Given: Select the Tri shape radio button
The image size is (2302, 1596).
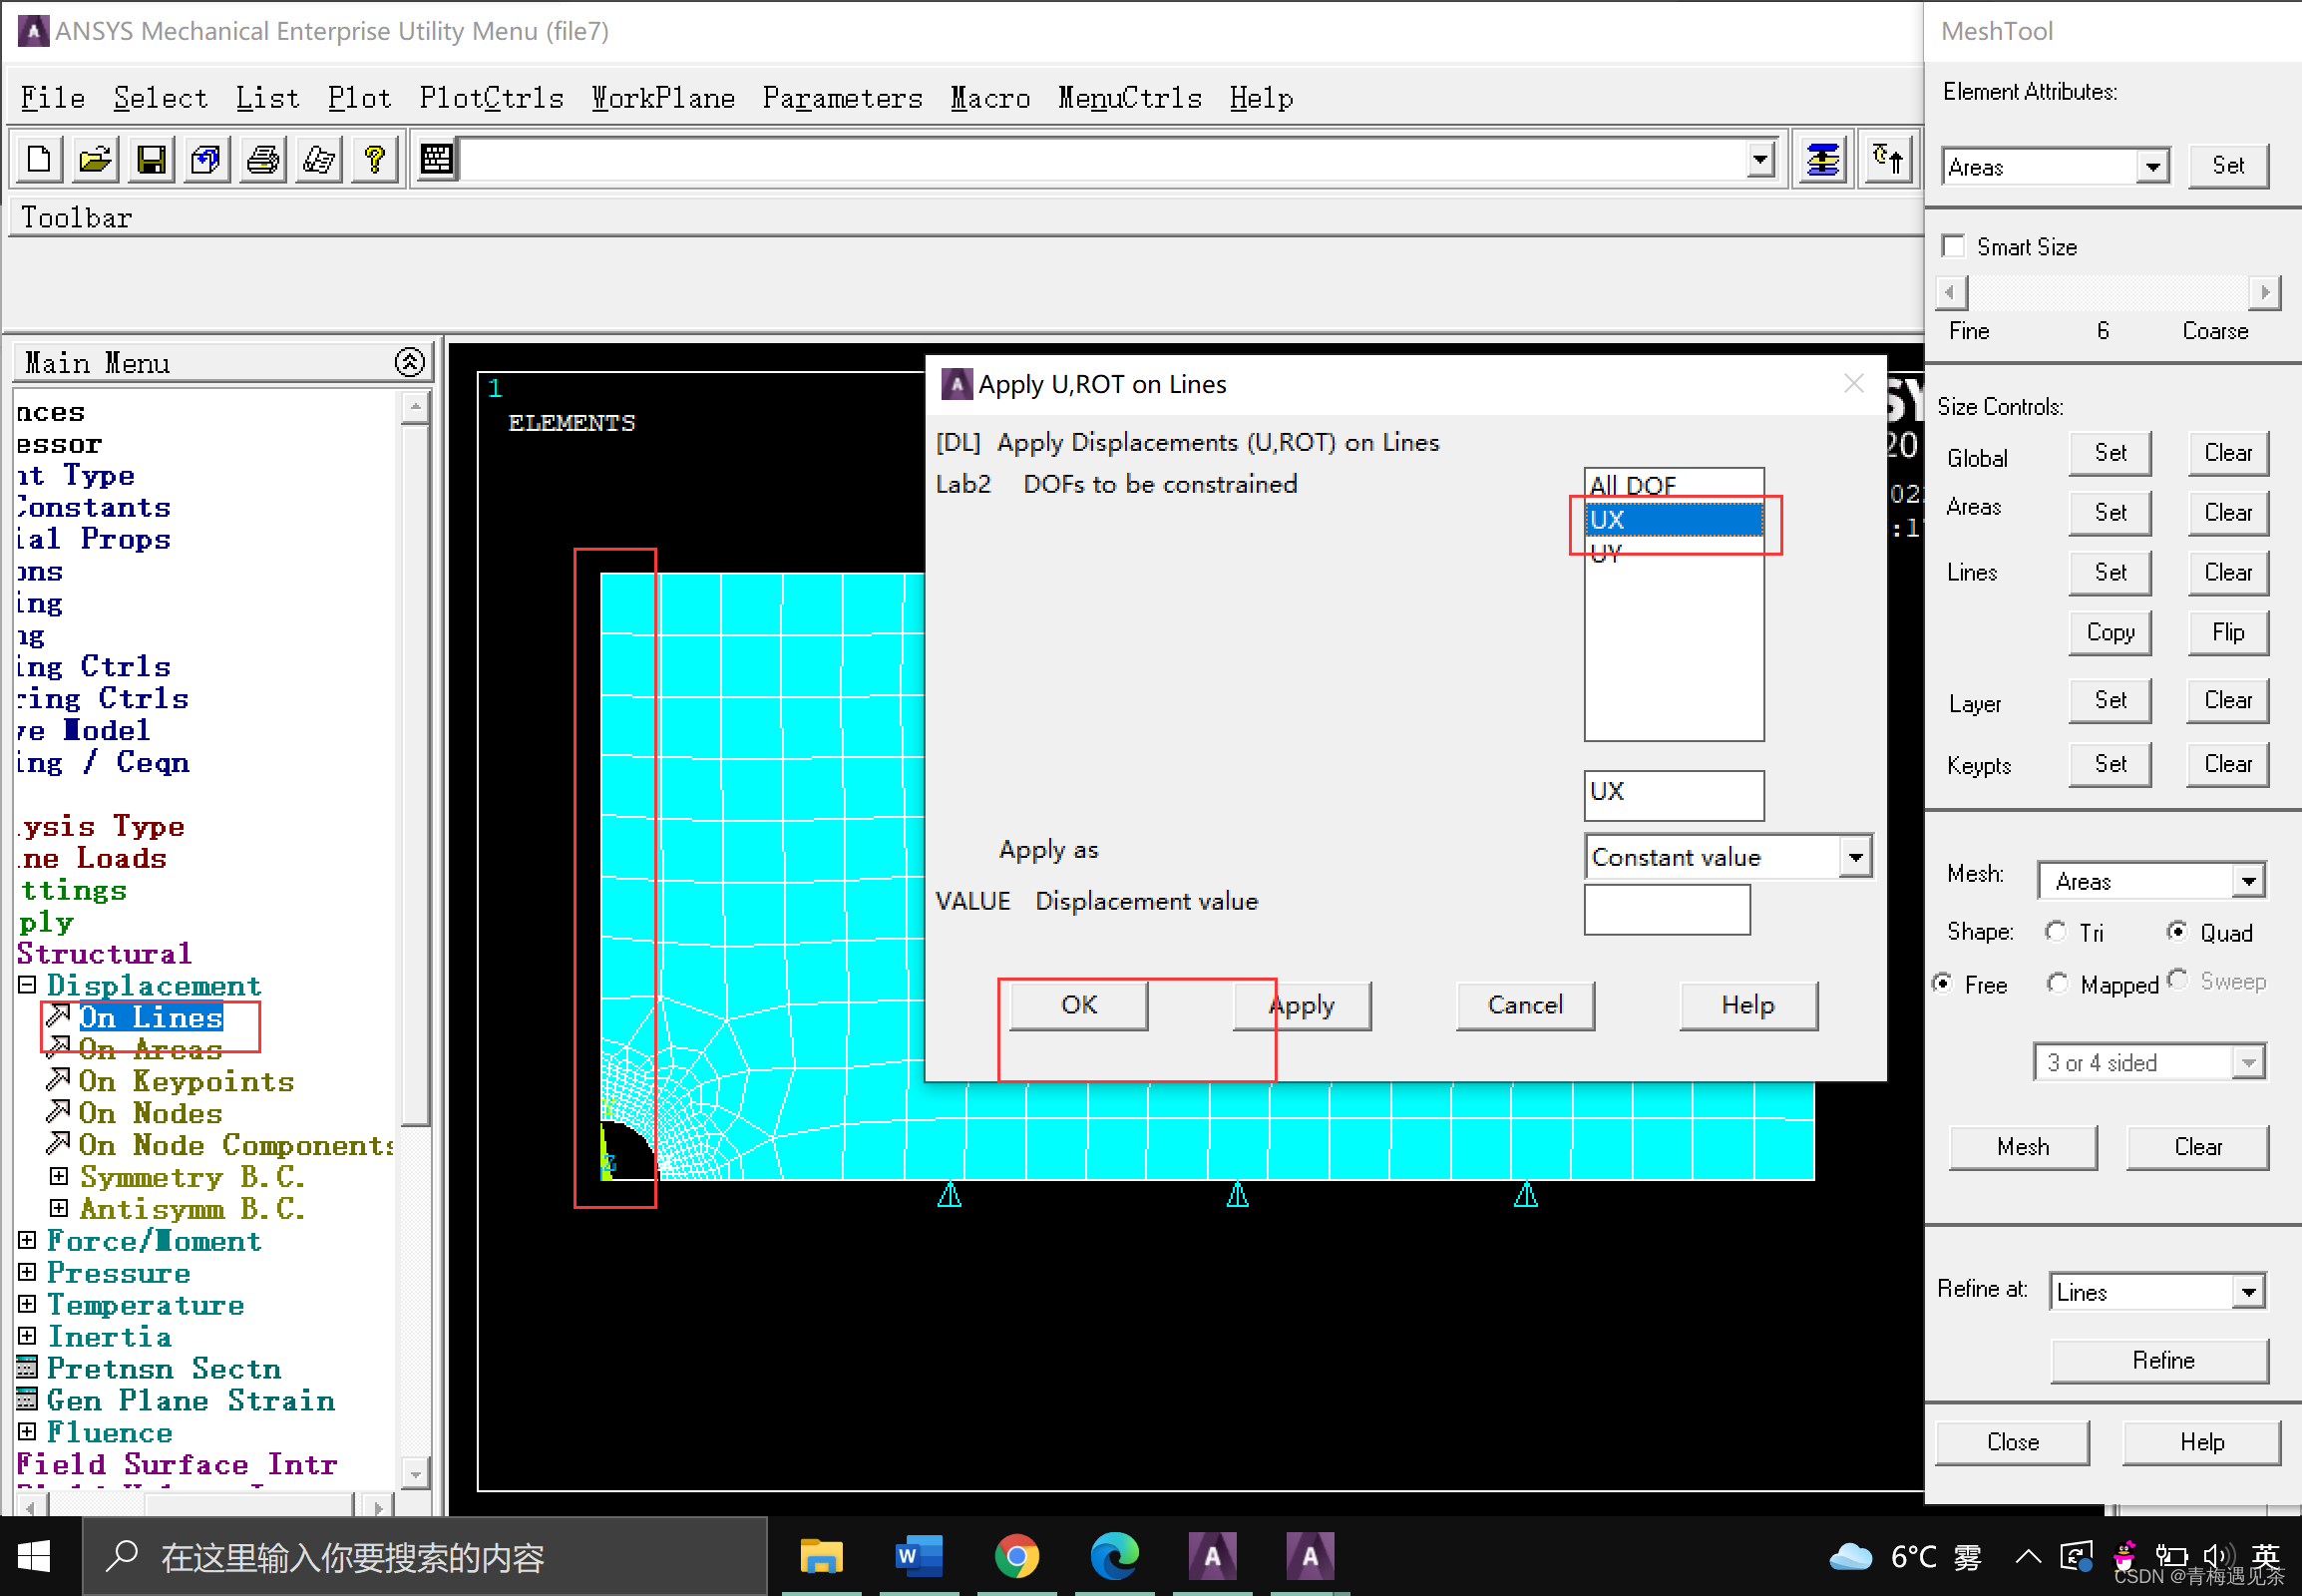Looking at the screenshot, I should [x=2056, y=932].
